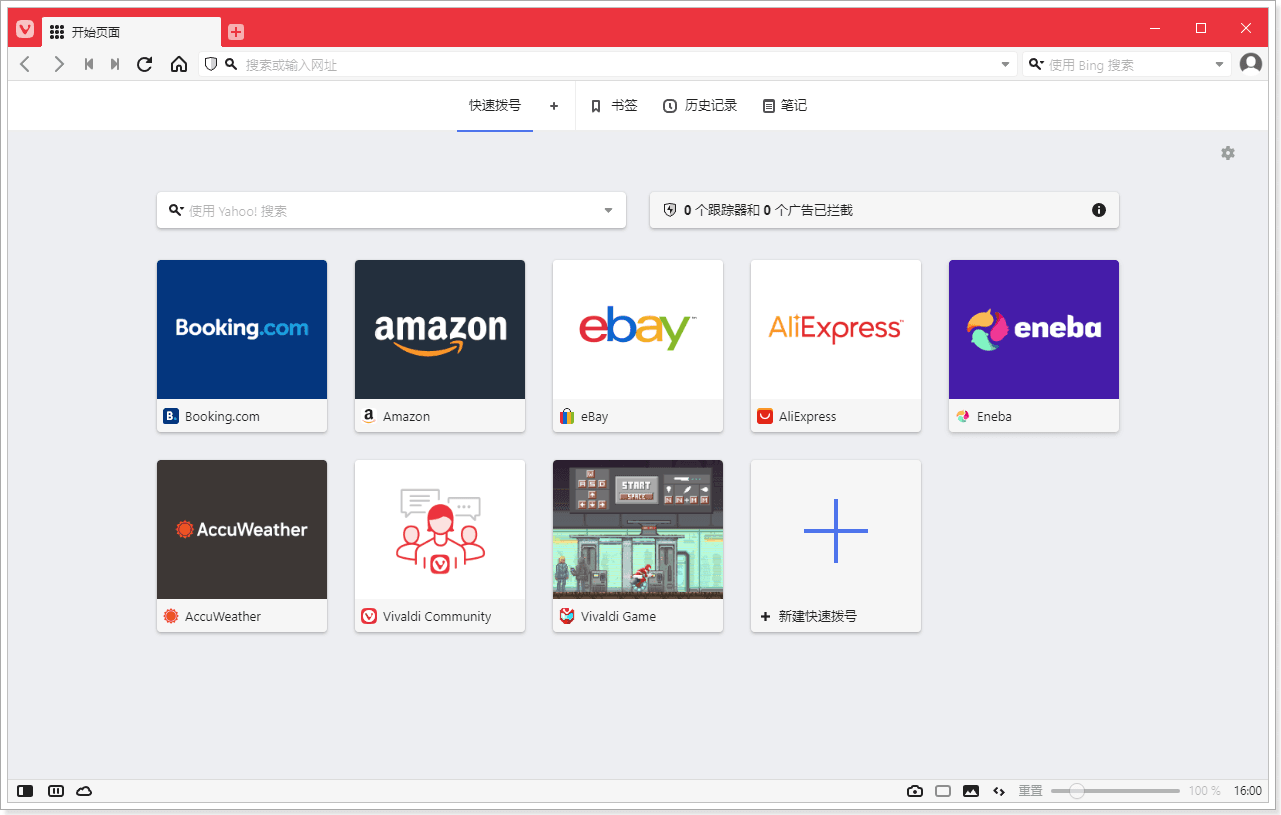Click the trackers and ads blocked text

click(x=768, y=210)
